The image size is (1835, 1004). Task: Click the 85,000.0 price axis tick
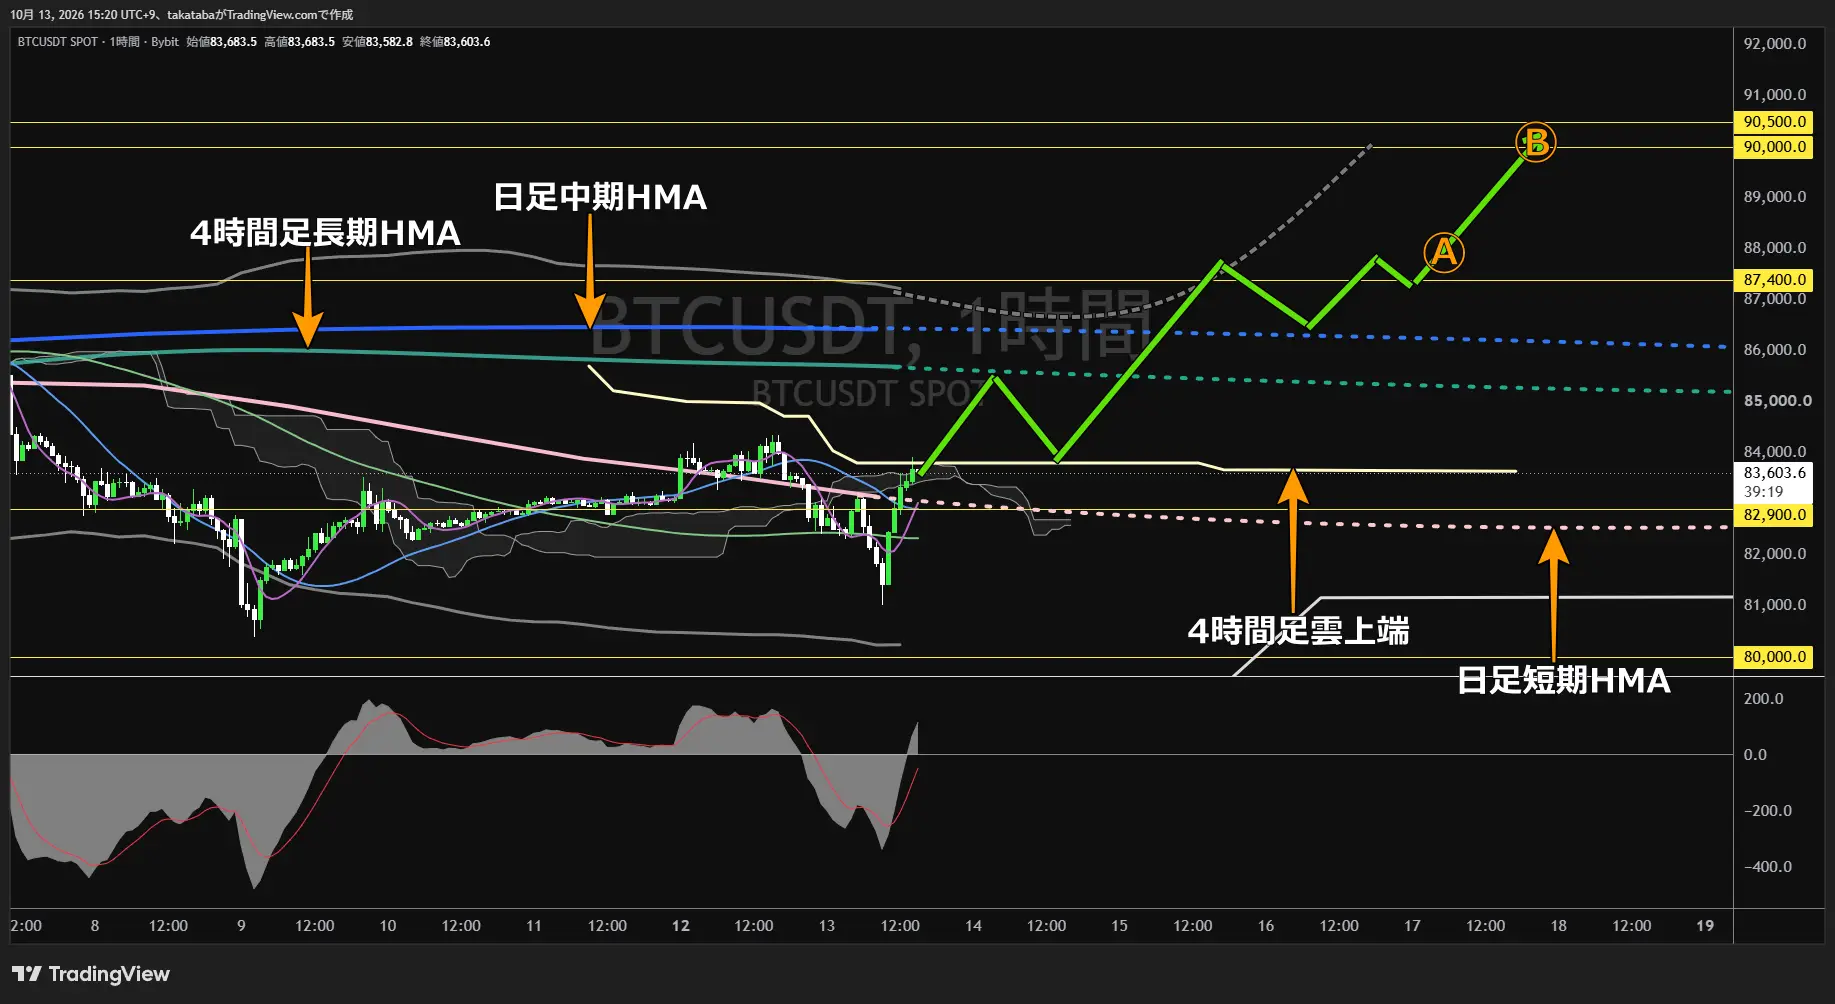[1777, 401]
